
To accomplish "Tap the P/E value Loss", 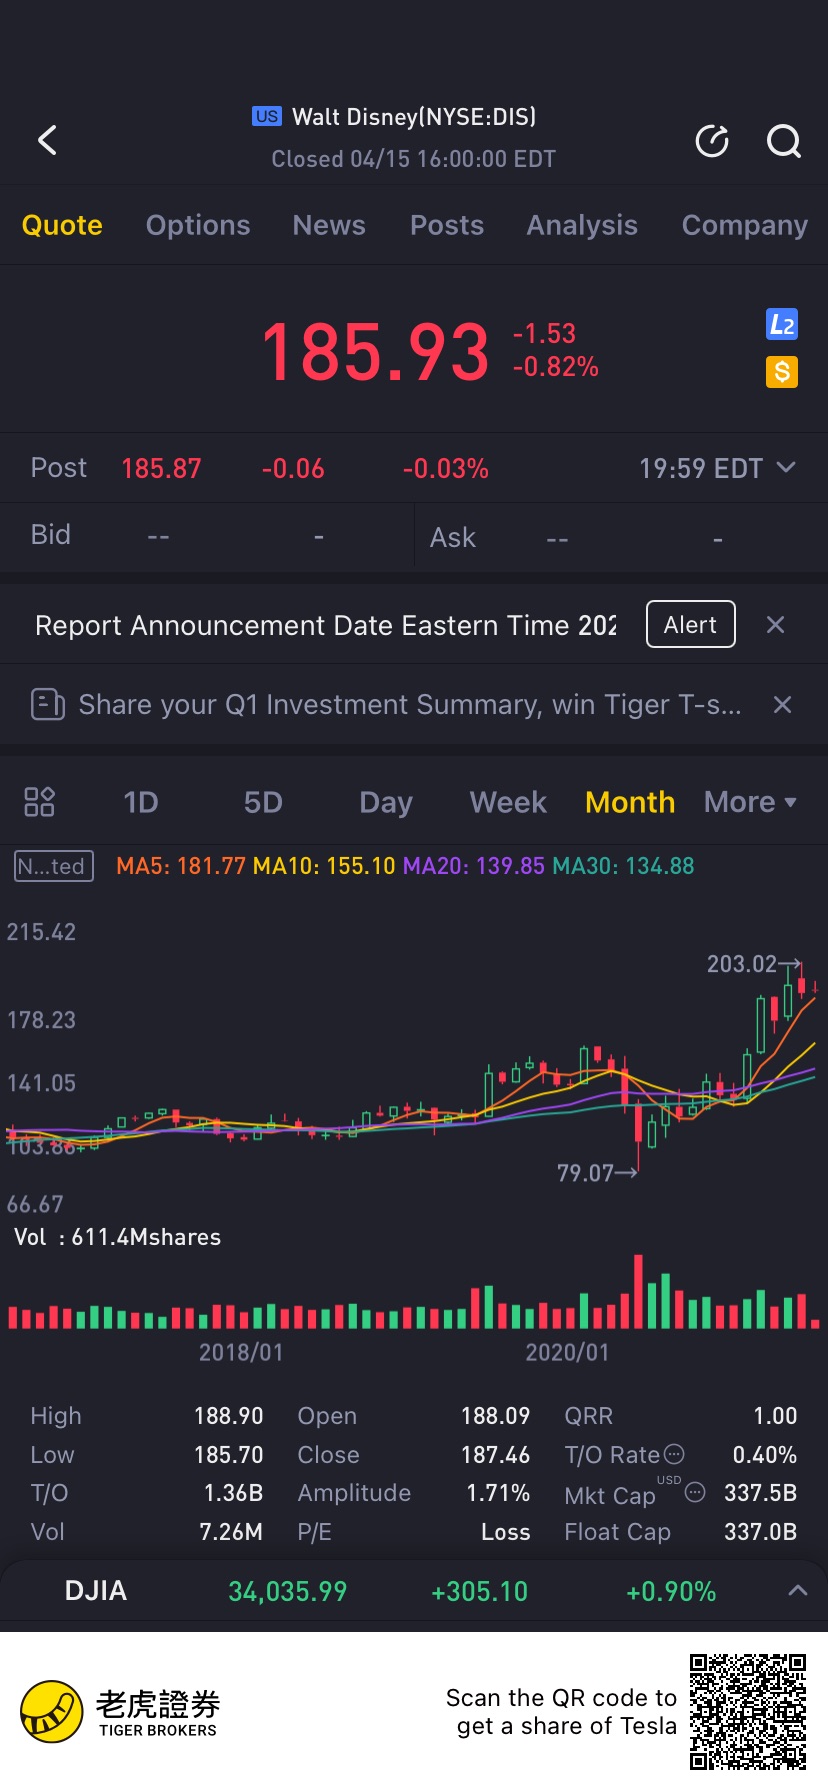I will click(x=506, y=1532).
